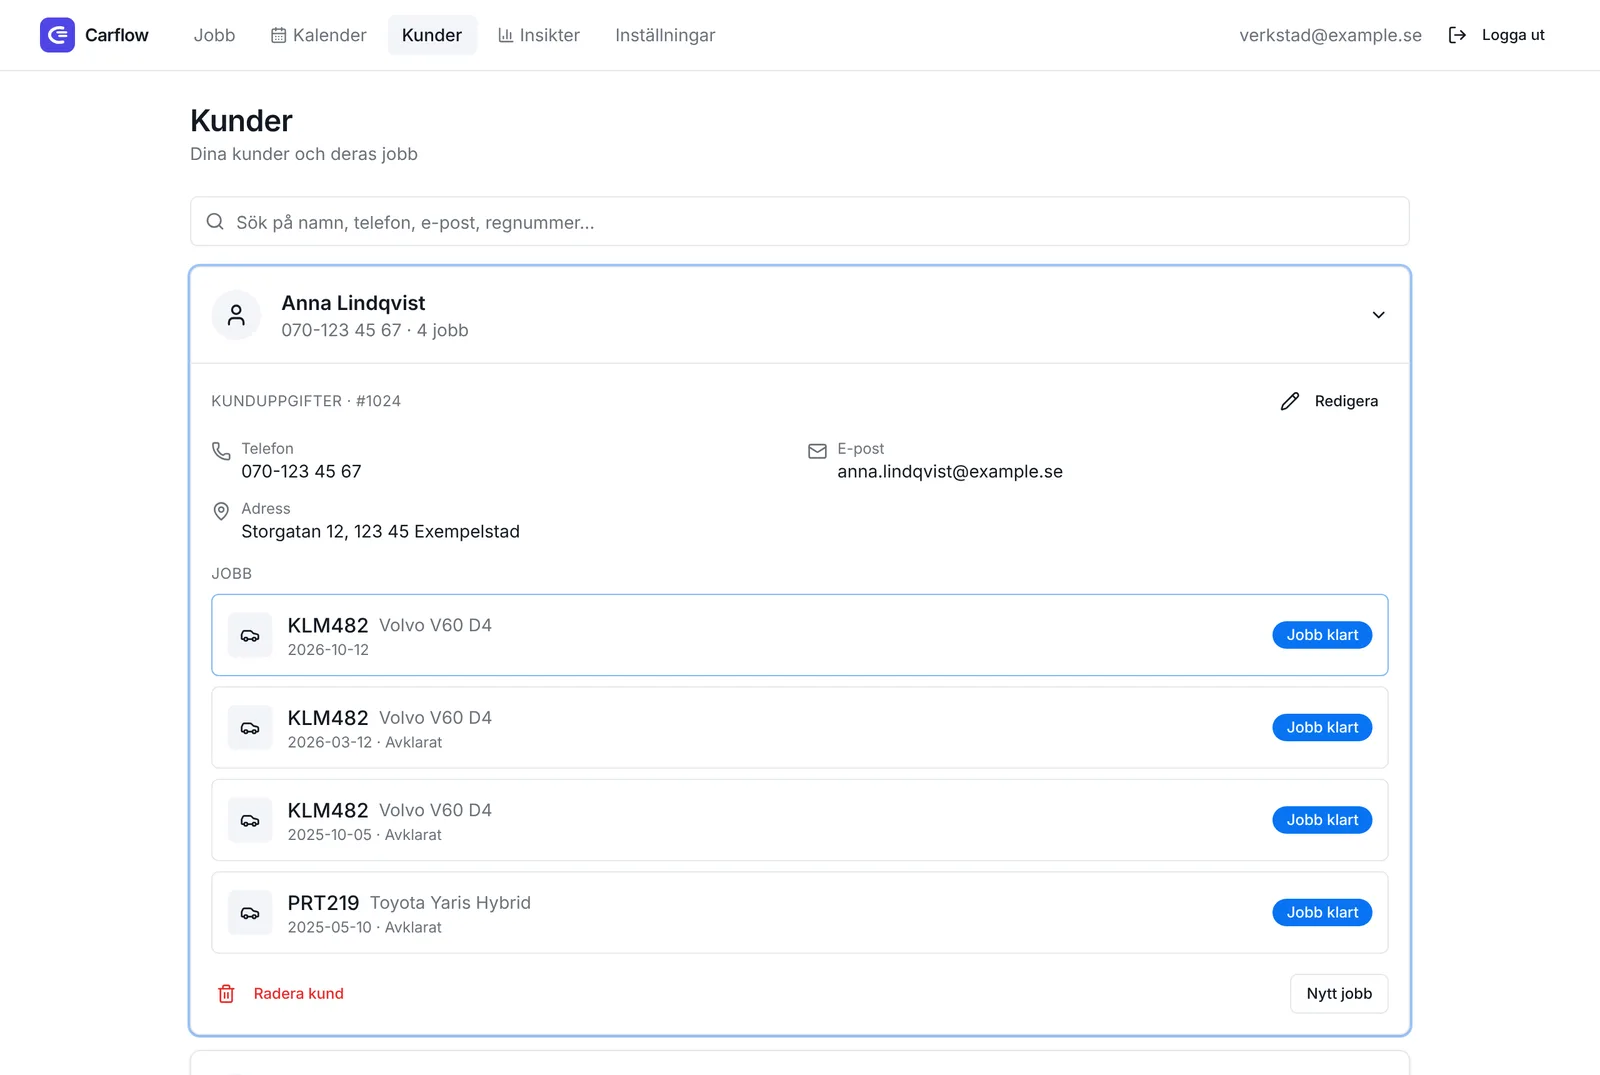Click address Storgatan 12, 123 45 Exempelstad
Screen dimensions: 1600x1075
[x=380, y=531]
